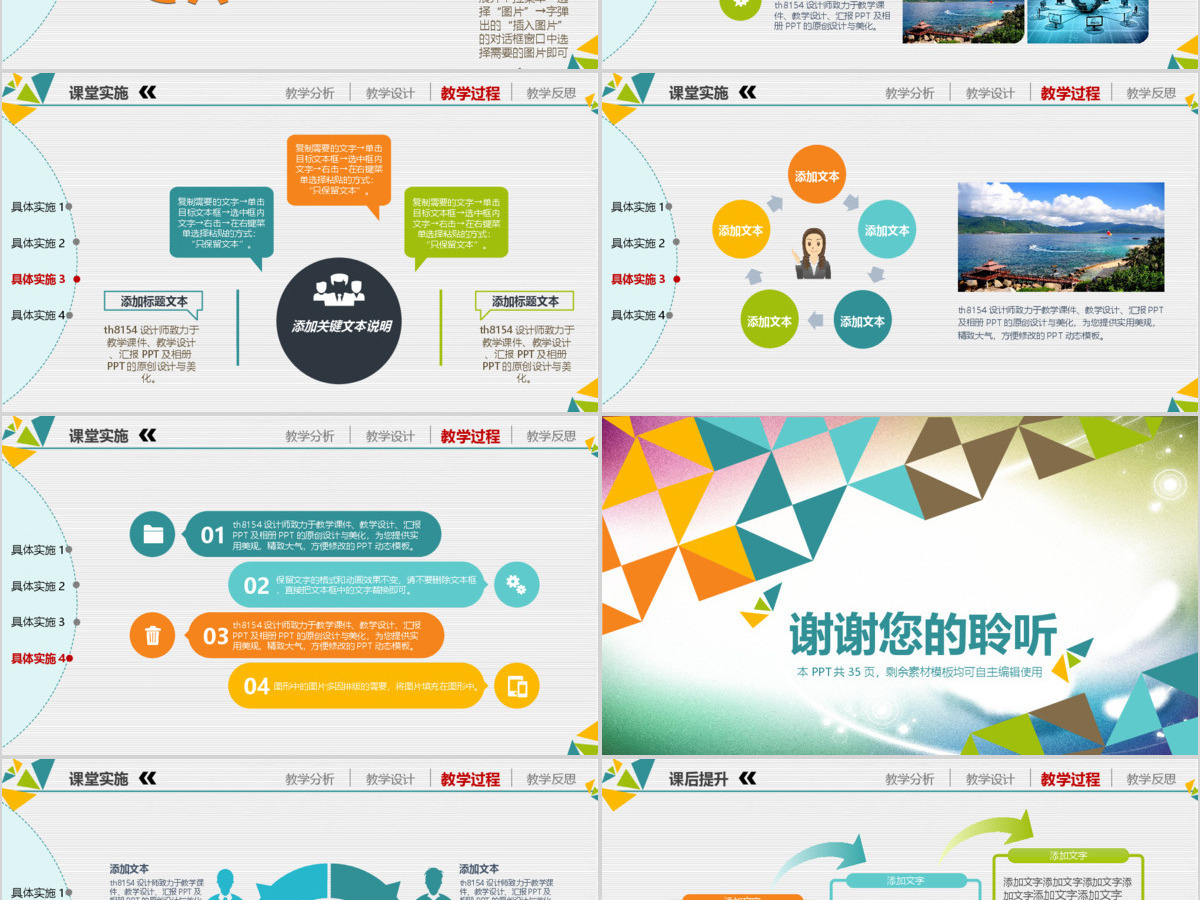Click the orange 添加文本 circle at the top of the cycle
Screen dimensions: 1200x900
tap(817, 175)
